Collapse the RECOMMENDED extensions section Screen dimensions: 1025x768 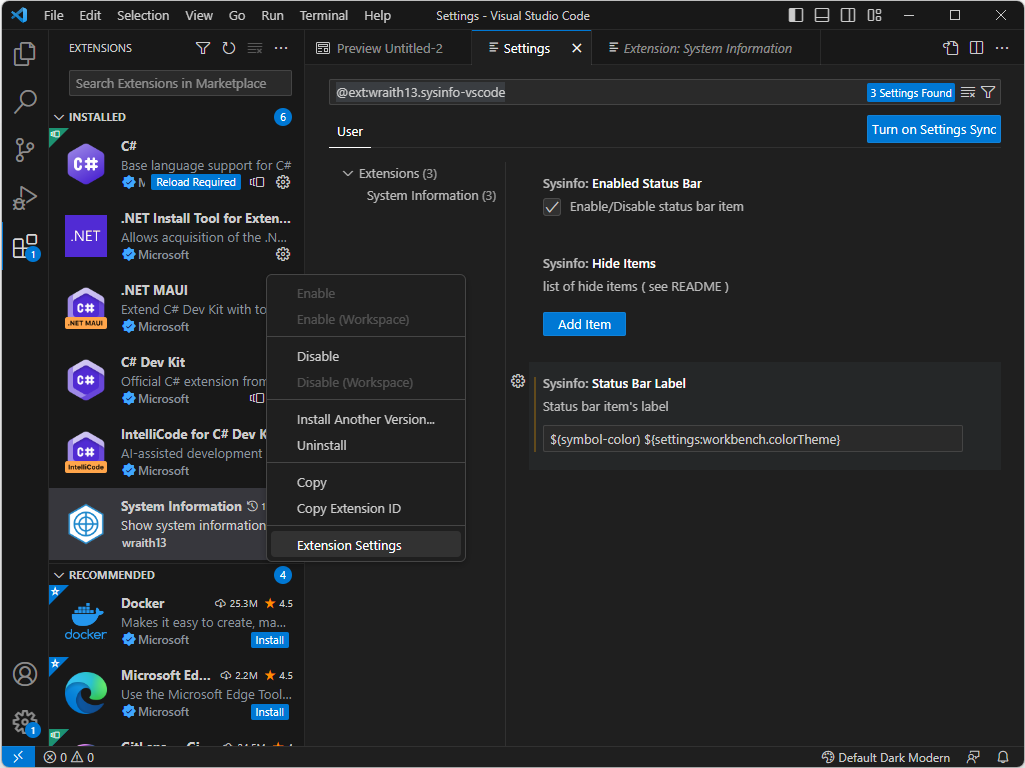[58, 575]
